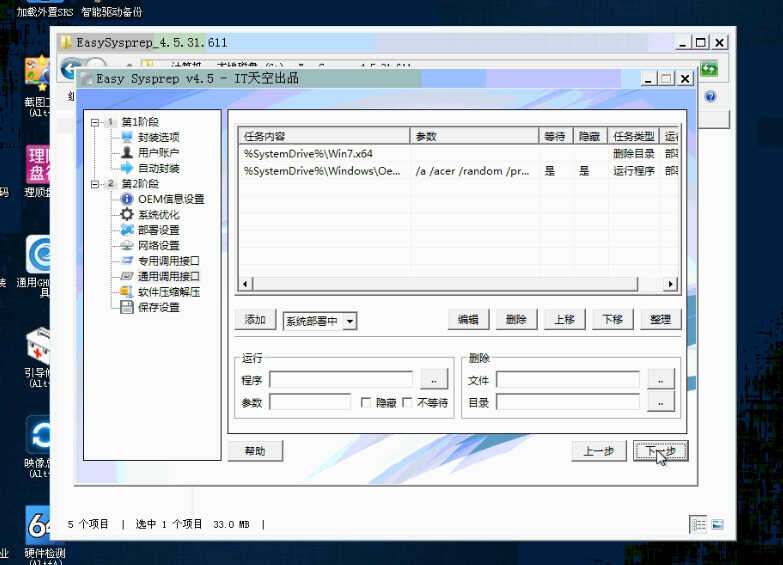The width and height of the screenshot is (783, 565).
Task: Select the 网络设置 network icon
Action: (127, 245)
